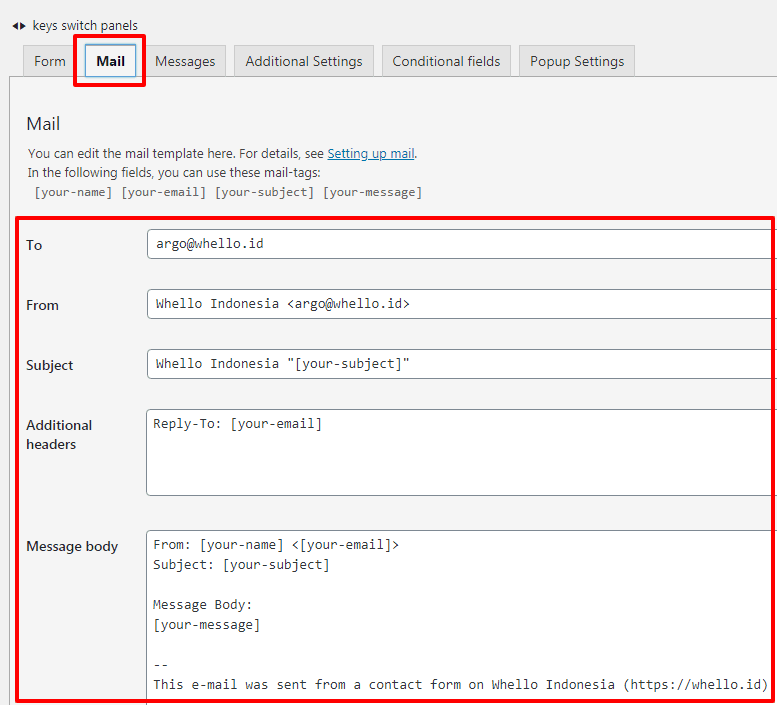Open the Conditional fields tab
The height and width of the screenshot is (705, 777).
(x=446, y=61)
